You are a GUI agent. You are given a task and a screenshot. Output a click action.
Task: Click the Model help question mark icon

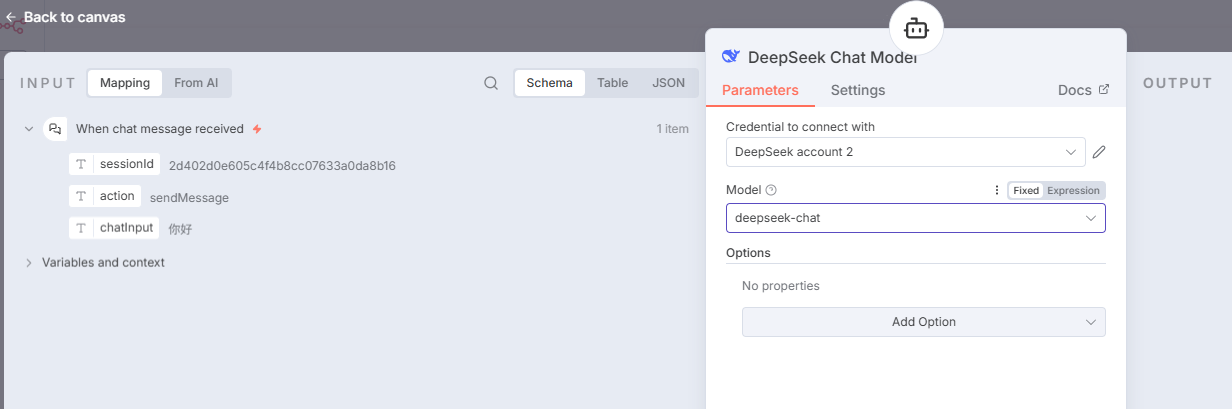pos(771,190)
